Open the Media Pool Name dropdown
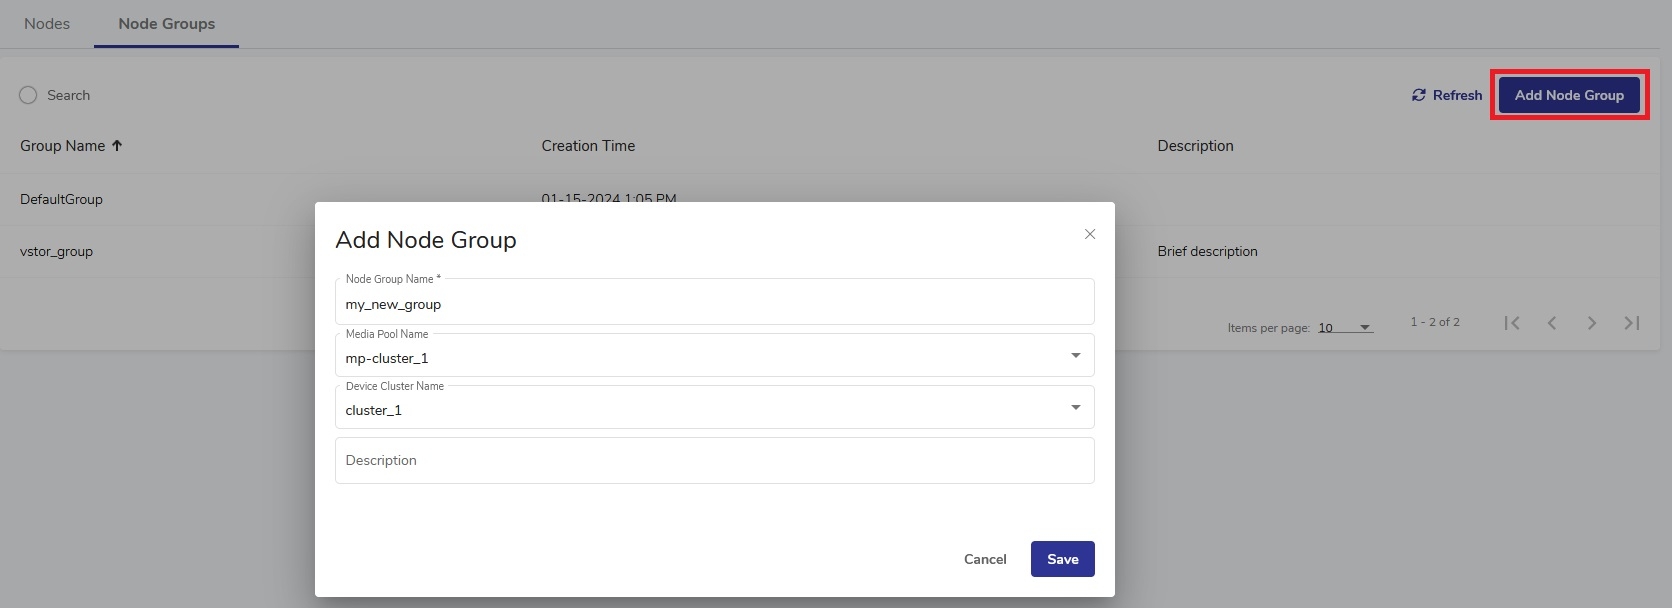This screenshot has height=608, width=1672. coord(1076,356)
